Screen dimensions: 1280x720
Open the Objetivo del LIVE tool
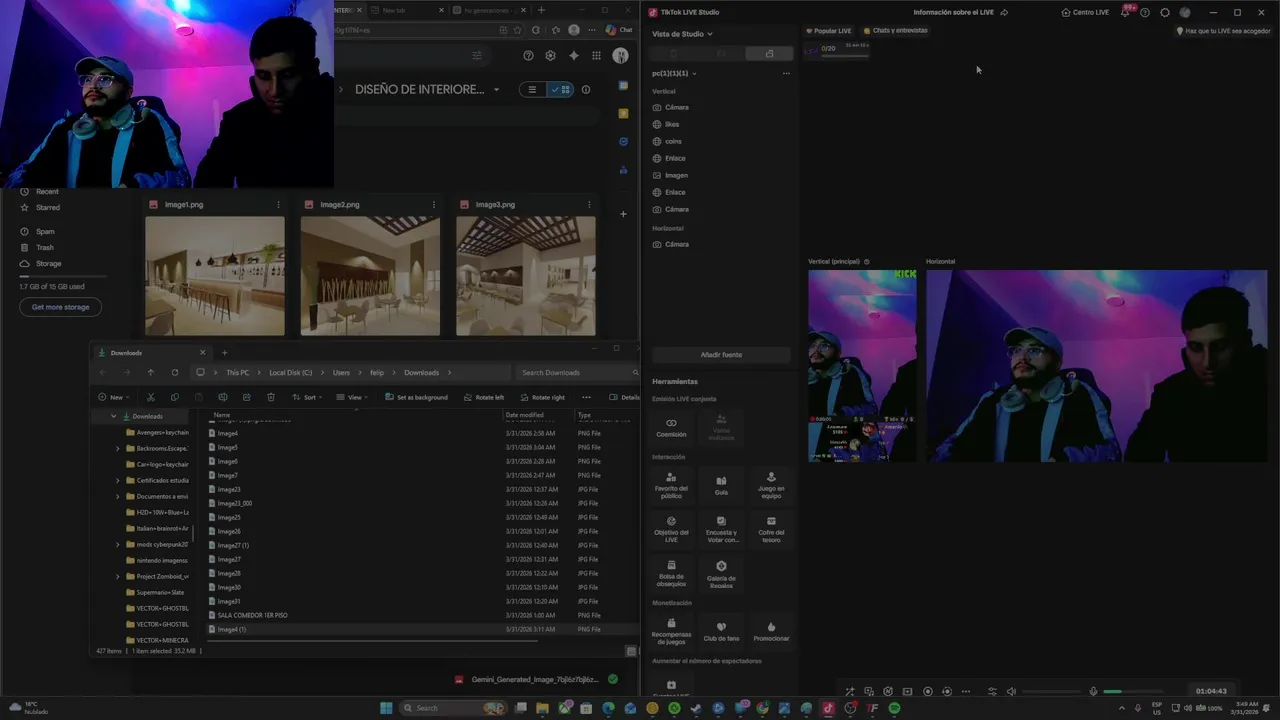pos(671,528)
